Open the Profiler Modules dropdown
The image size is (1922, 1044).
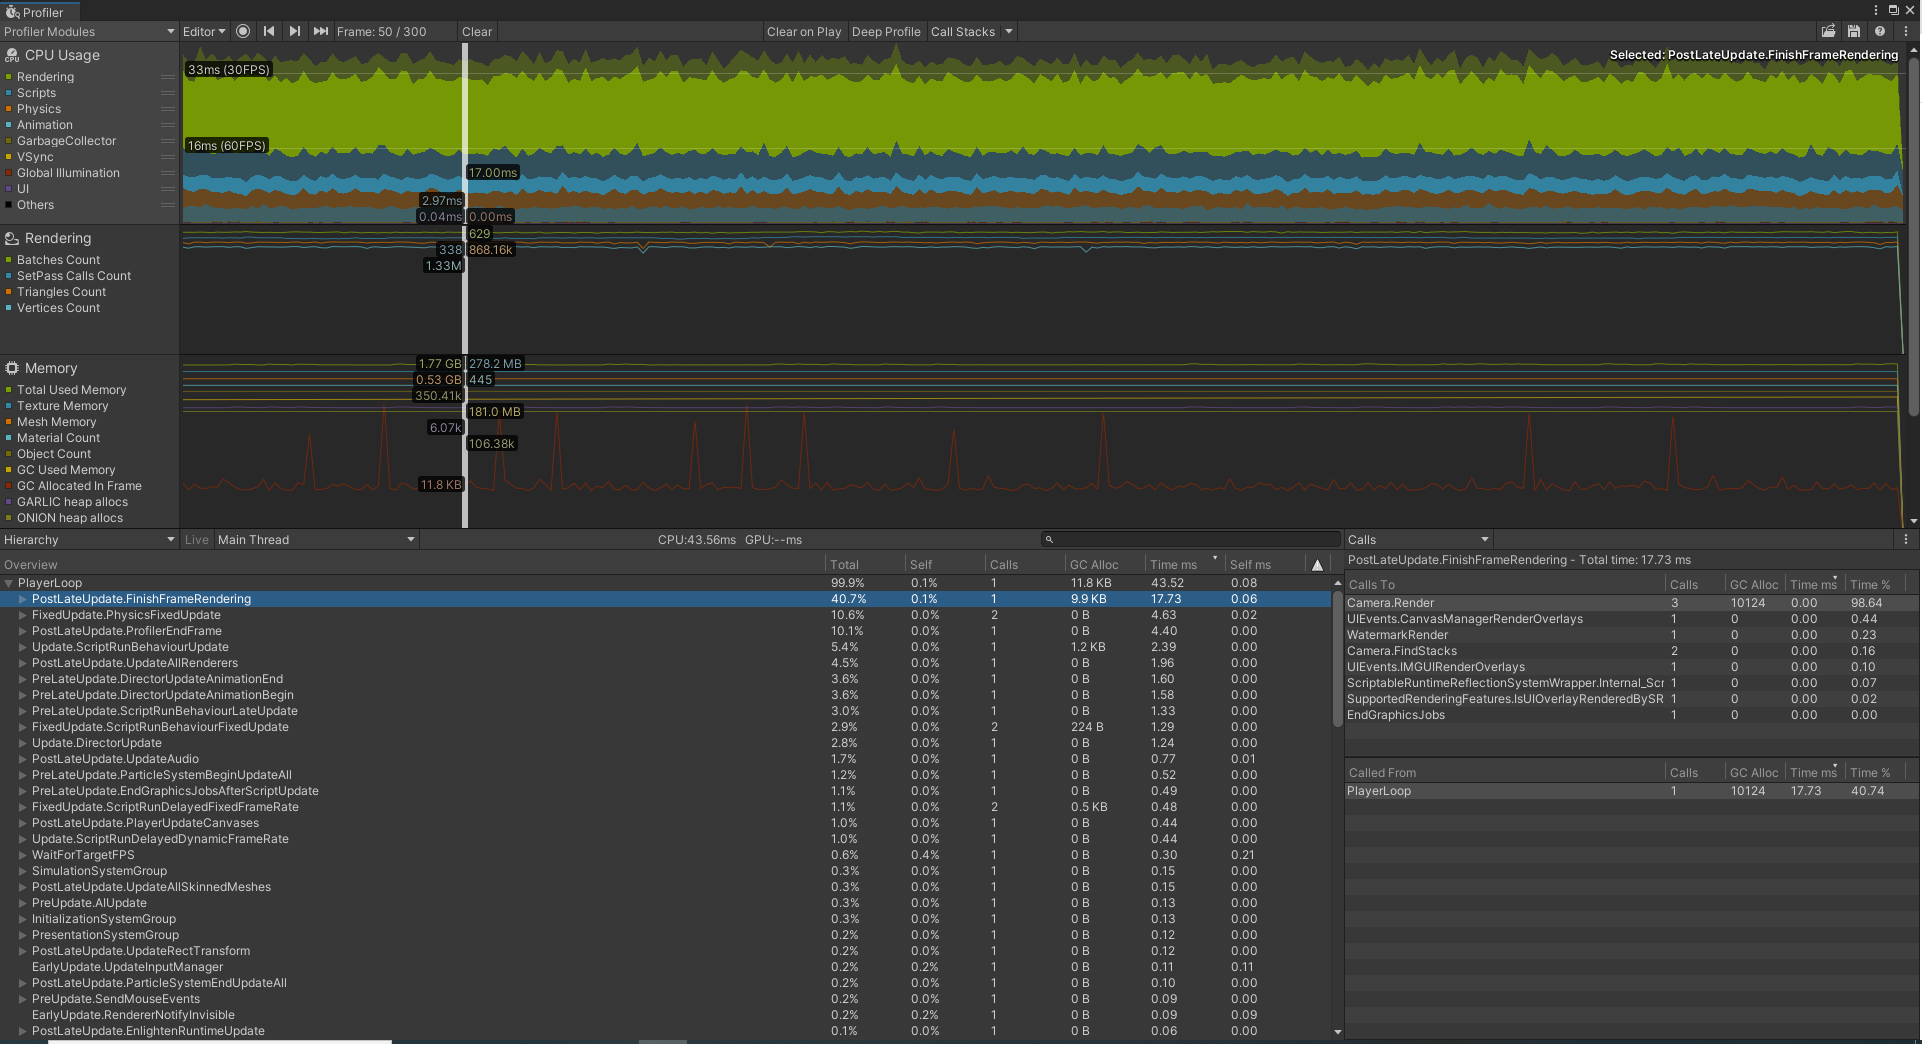pos(90,32)
